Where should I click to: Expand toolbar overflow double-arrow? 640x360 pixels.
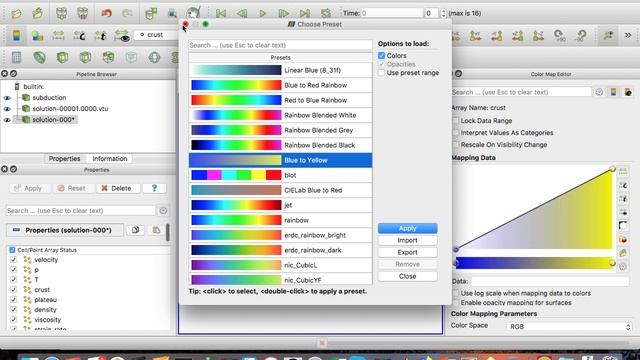[x=628, y=36]
